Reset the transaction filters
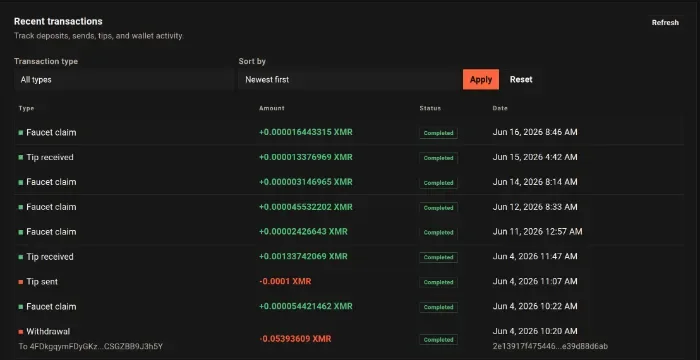700x360 pixels. (x=521, y=80)
